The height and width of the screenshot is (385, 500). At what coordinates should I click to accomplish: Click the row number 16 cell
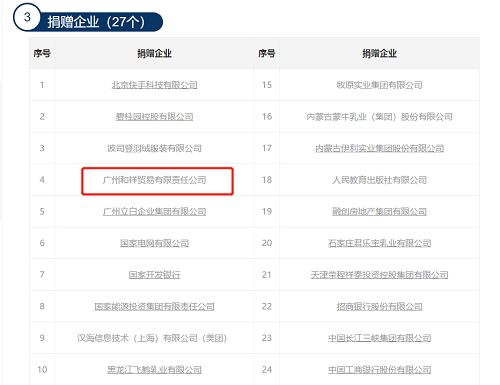pos(267,117)
